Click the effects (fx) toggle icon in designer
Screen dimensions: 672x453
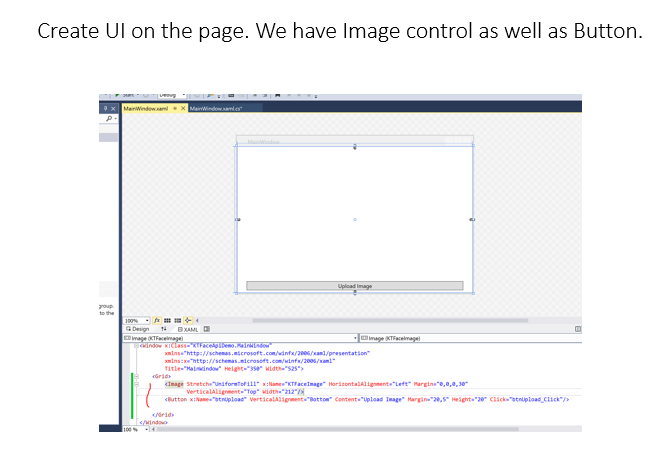[x=156, y=320]
